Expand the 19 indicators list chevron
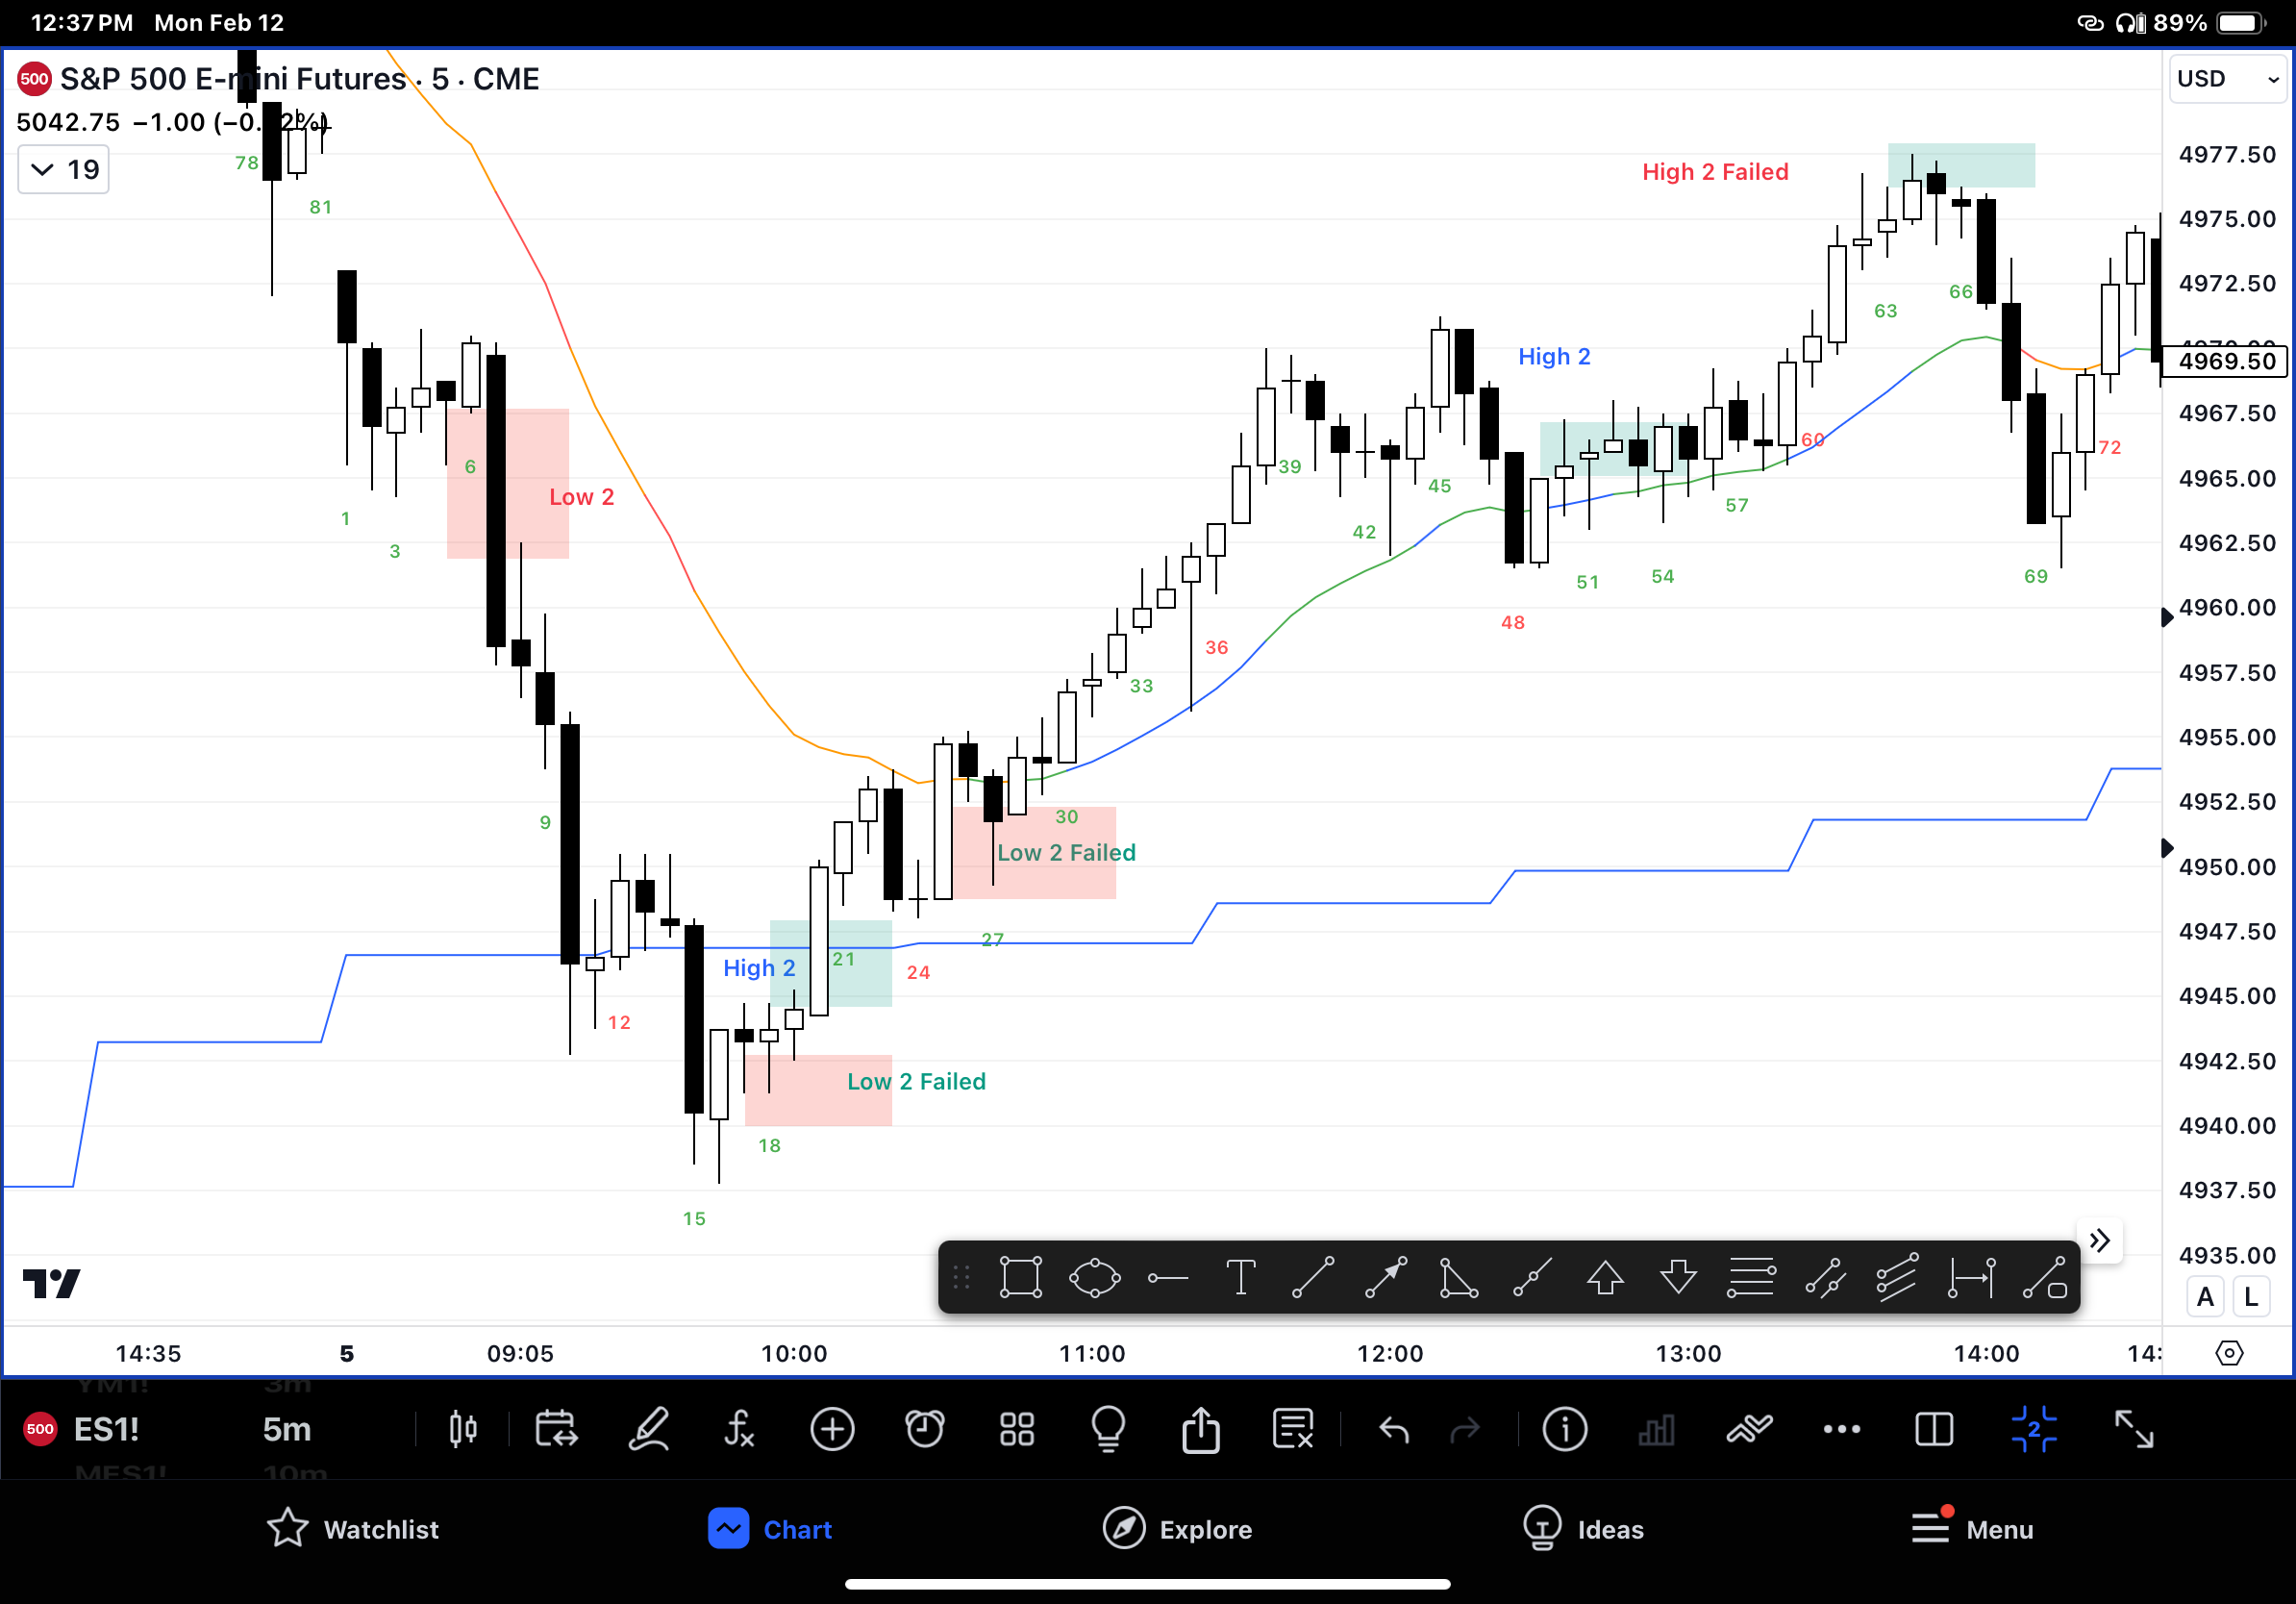This screenshot has height=1604, width=2296. pos(62,169)
